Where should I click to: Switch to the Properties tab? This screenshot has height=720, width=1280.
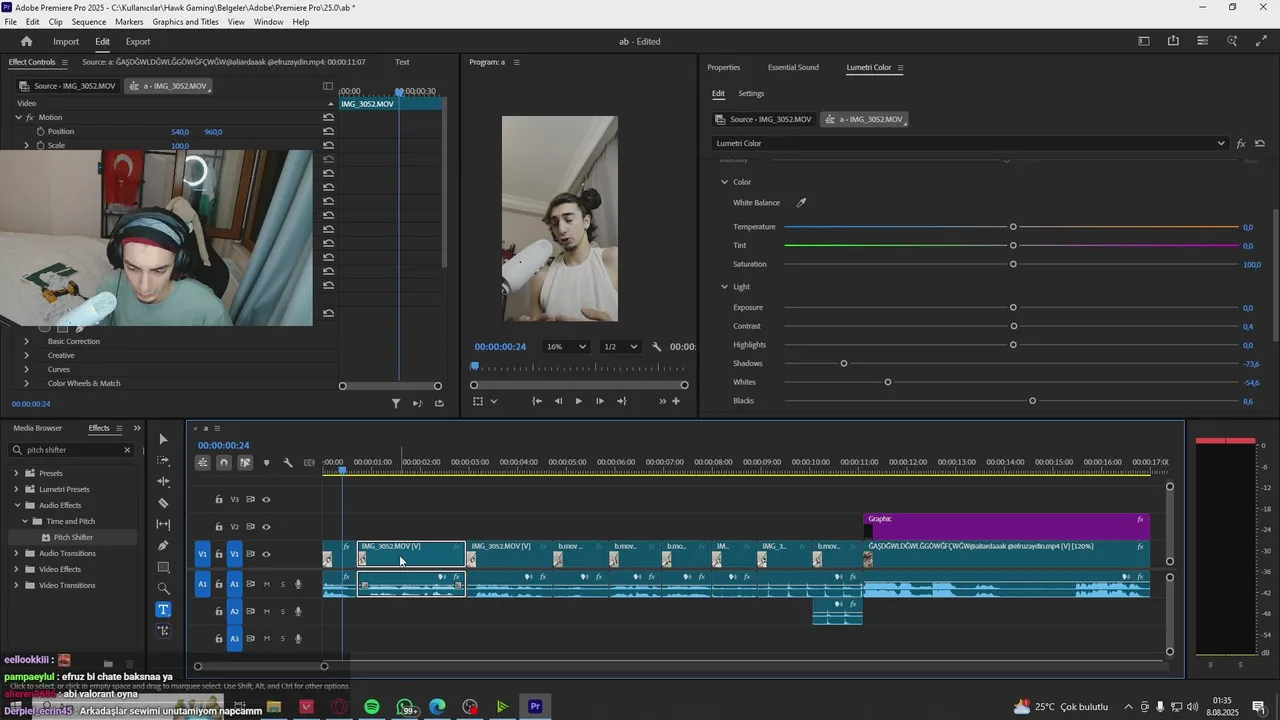[724, 67]
